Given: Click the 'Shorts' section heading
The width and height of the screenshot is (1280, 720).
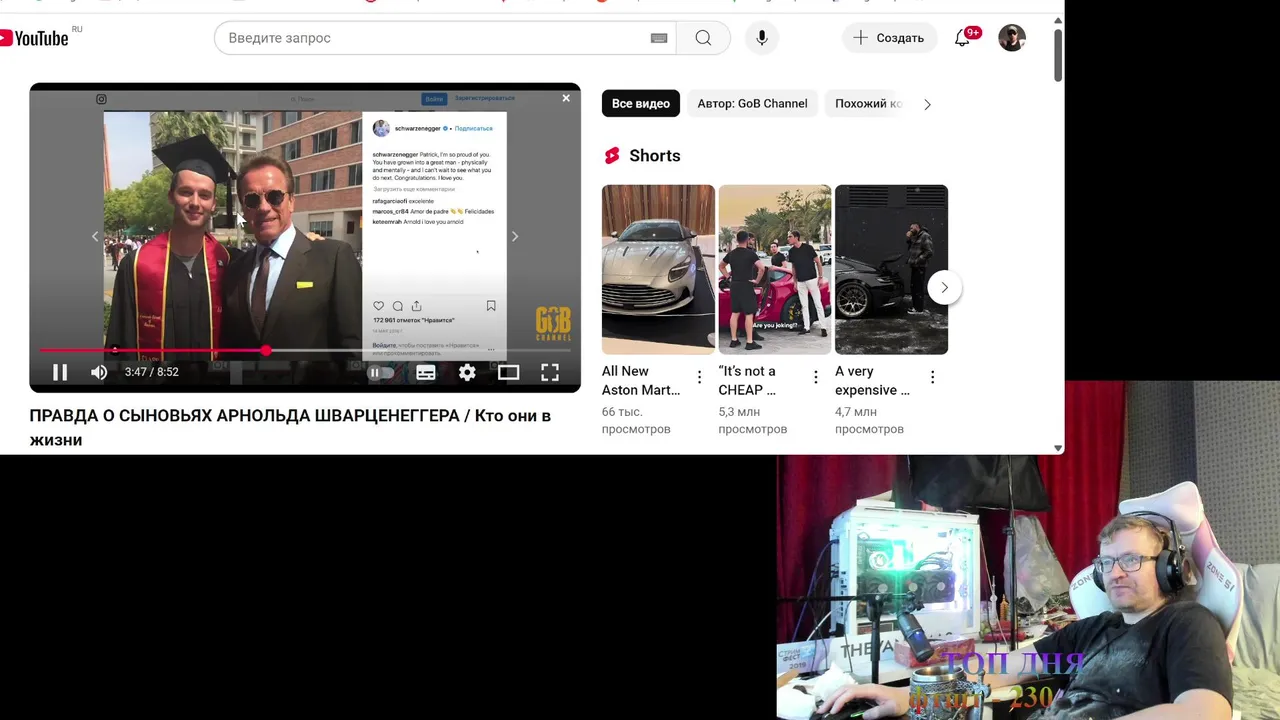Looking at the screenshot, I should pos(655,156).
